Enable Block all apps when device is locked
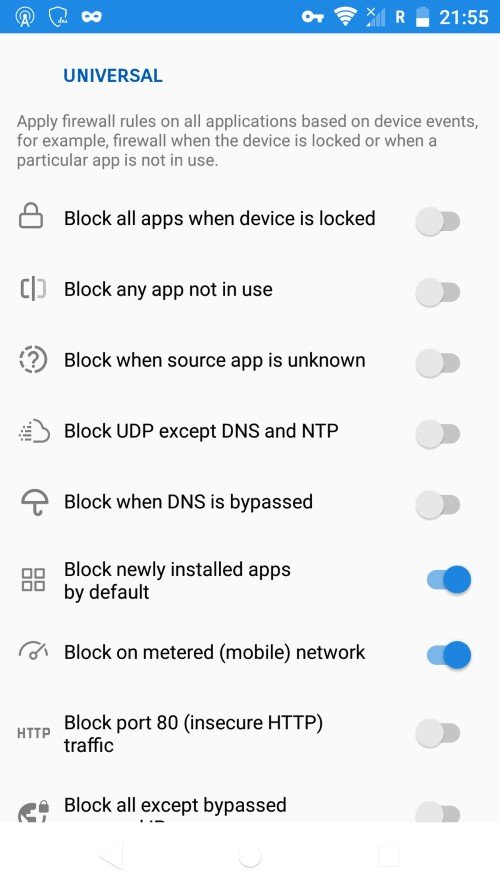 click(437, 221)
